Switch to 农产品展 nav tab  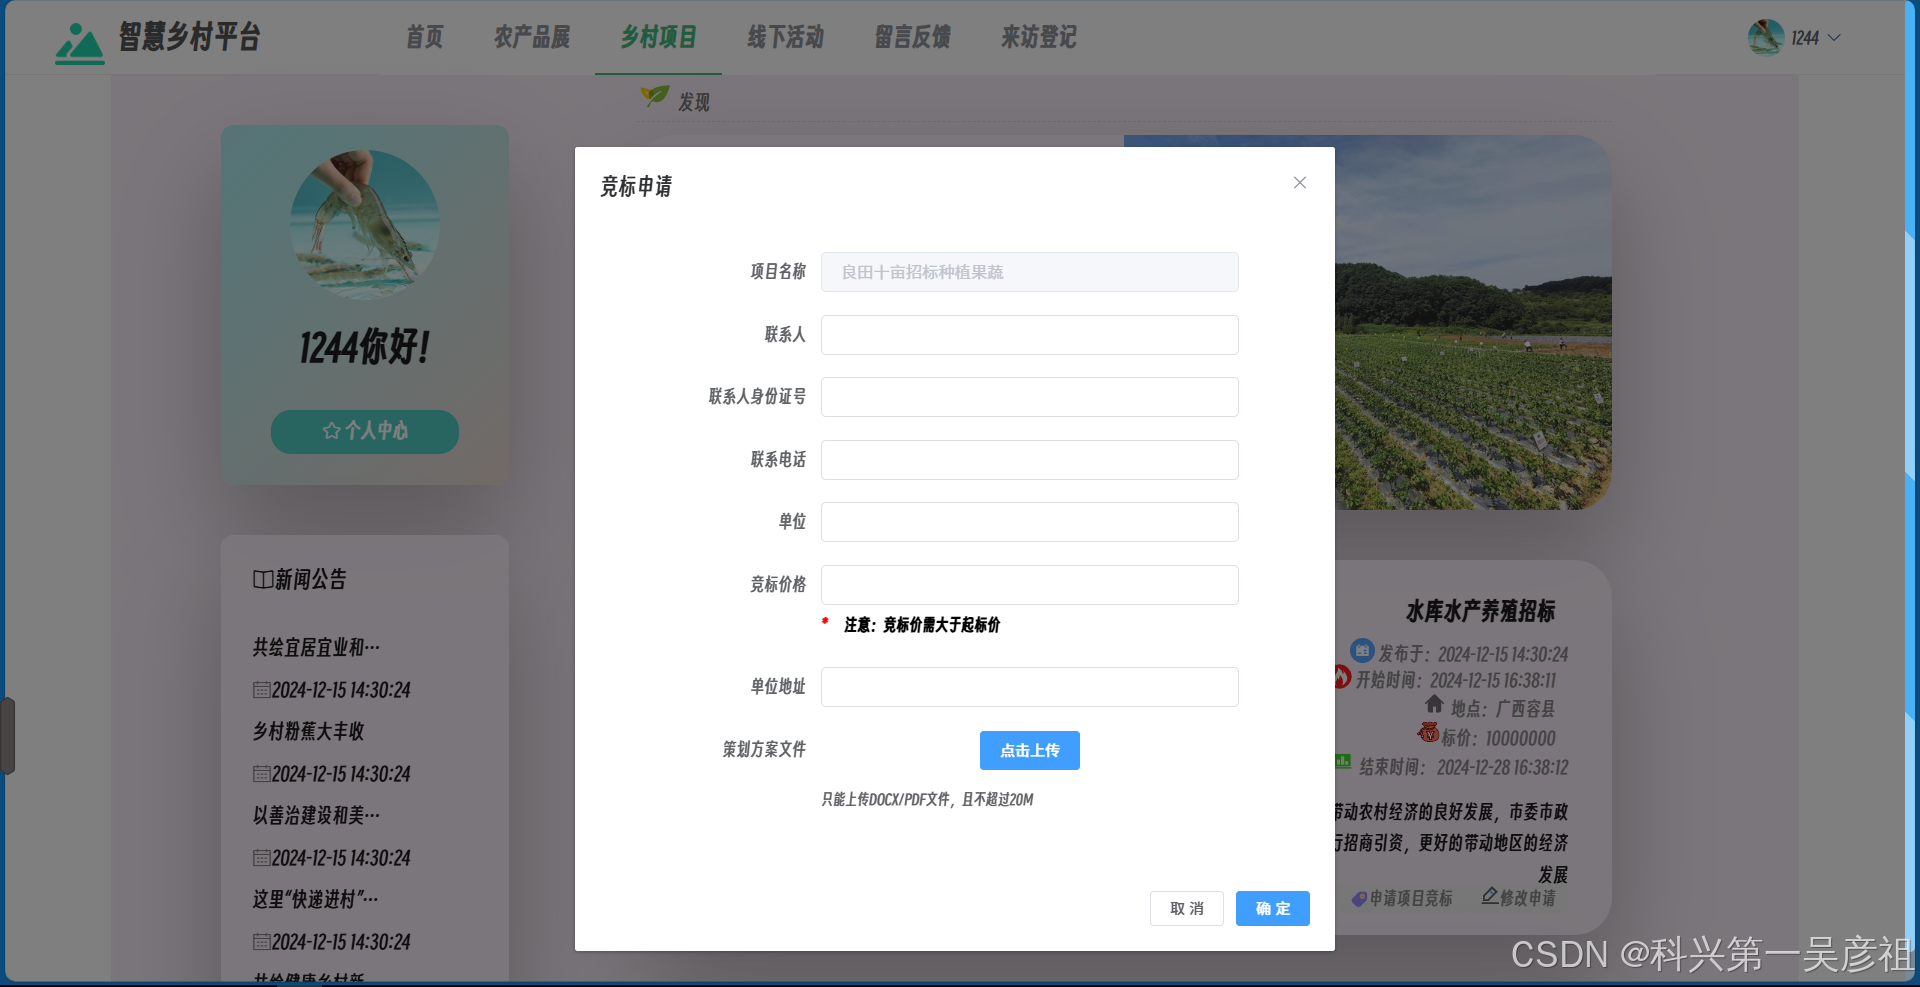pos(531,37)
